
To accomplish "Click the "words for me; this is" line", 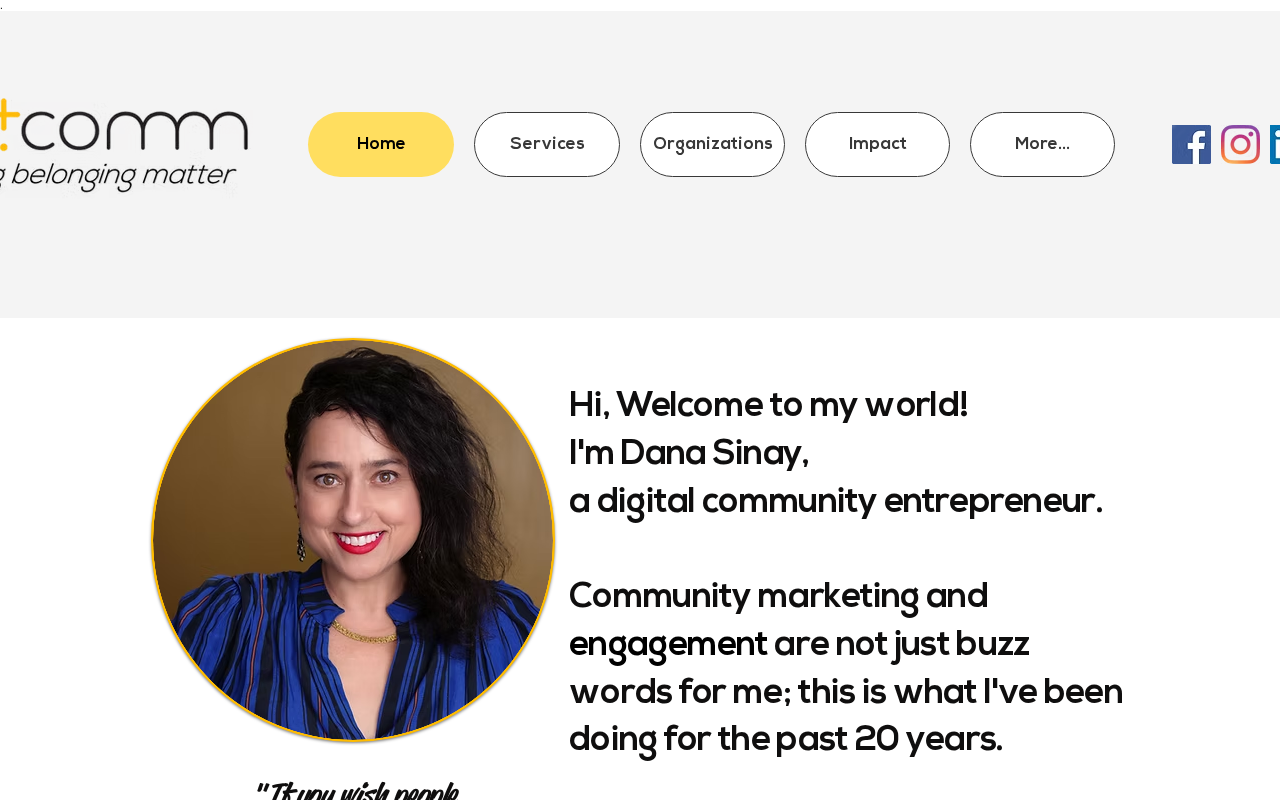I will [846, 692].
